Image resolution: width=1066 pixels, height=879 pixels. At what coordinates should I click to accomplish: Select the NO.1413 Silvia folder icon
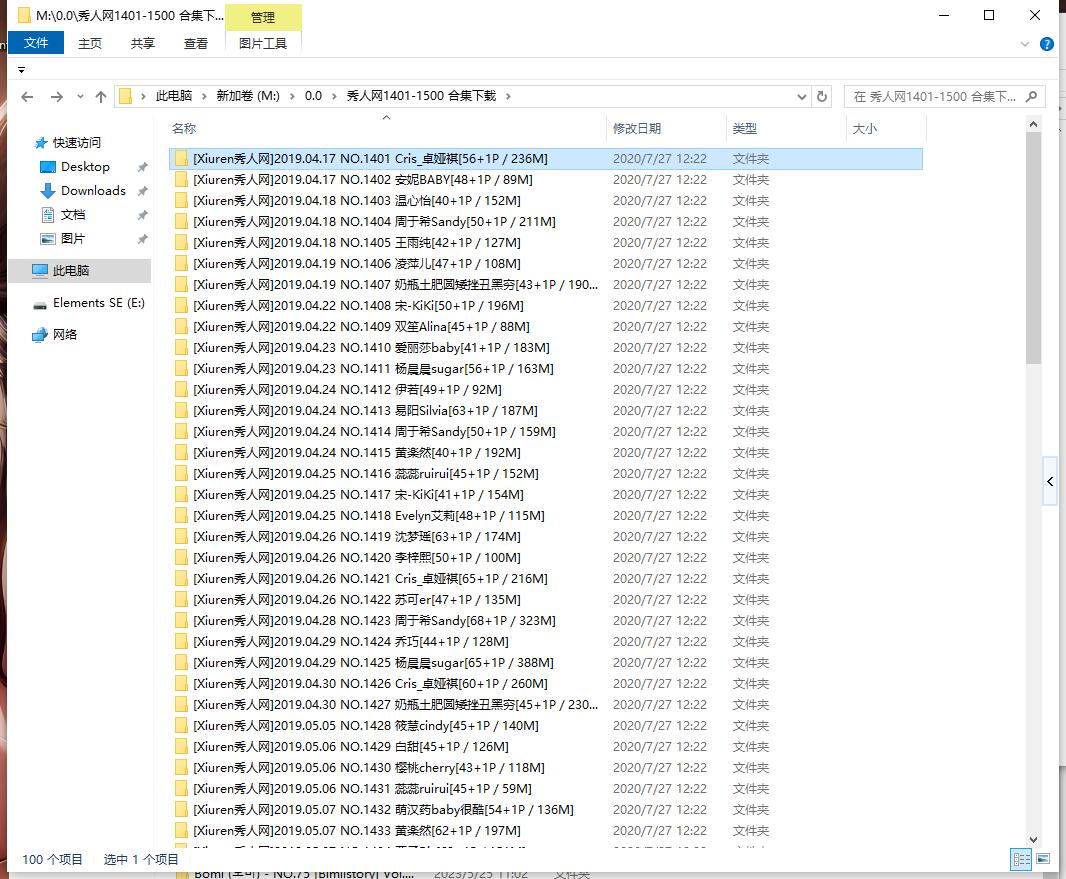[x=181, y=411]
